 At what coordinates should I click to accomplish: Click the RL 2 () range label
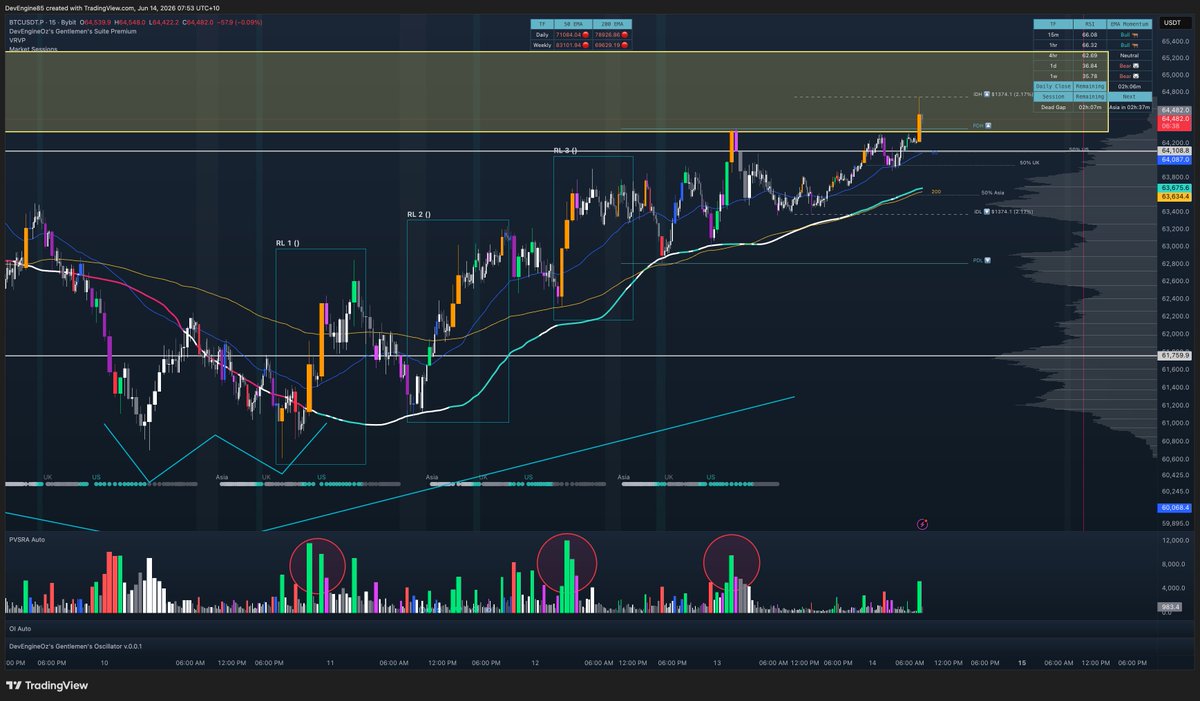pyautogui.click(x=419, y=214)
